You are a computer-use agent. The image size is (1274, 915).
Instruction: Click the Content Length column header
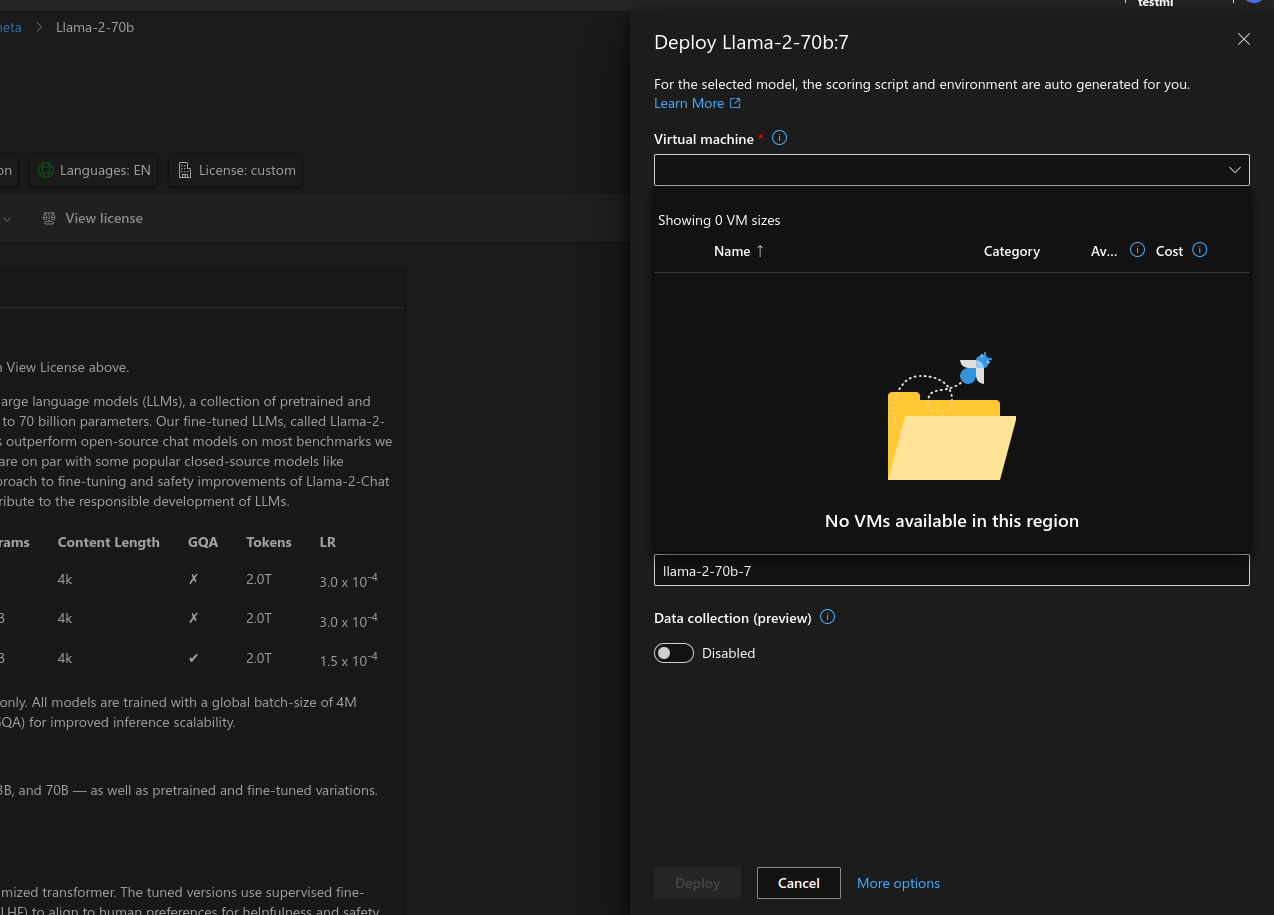pyautogui.click(x=109, y=542)
